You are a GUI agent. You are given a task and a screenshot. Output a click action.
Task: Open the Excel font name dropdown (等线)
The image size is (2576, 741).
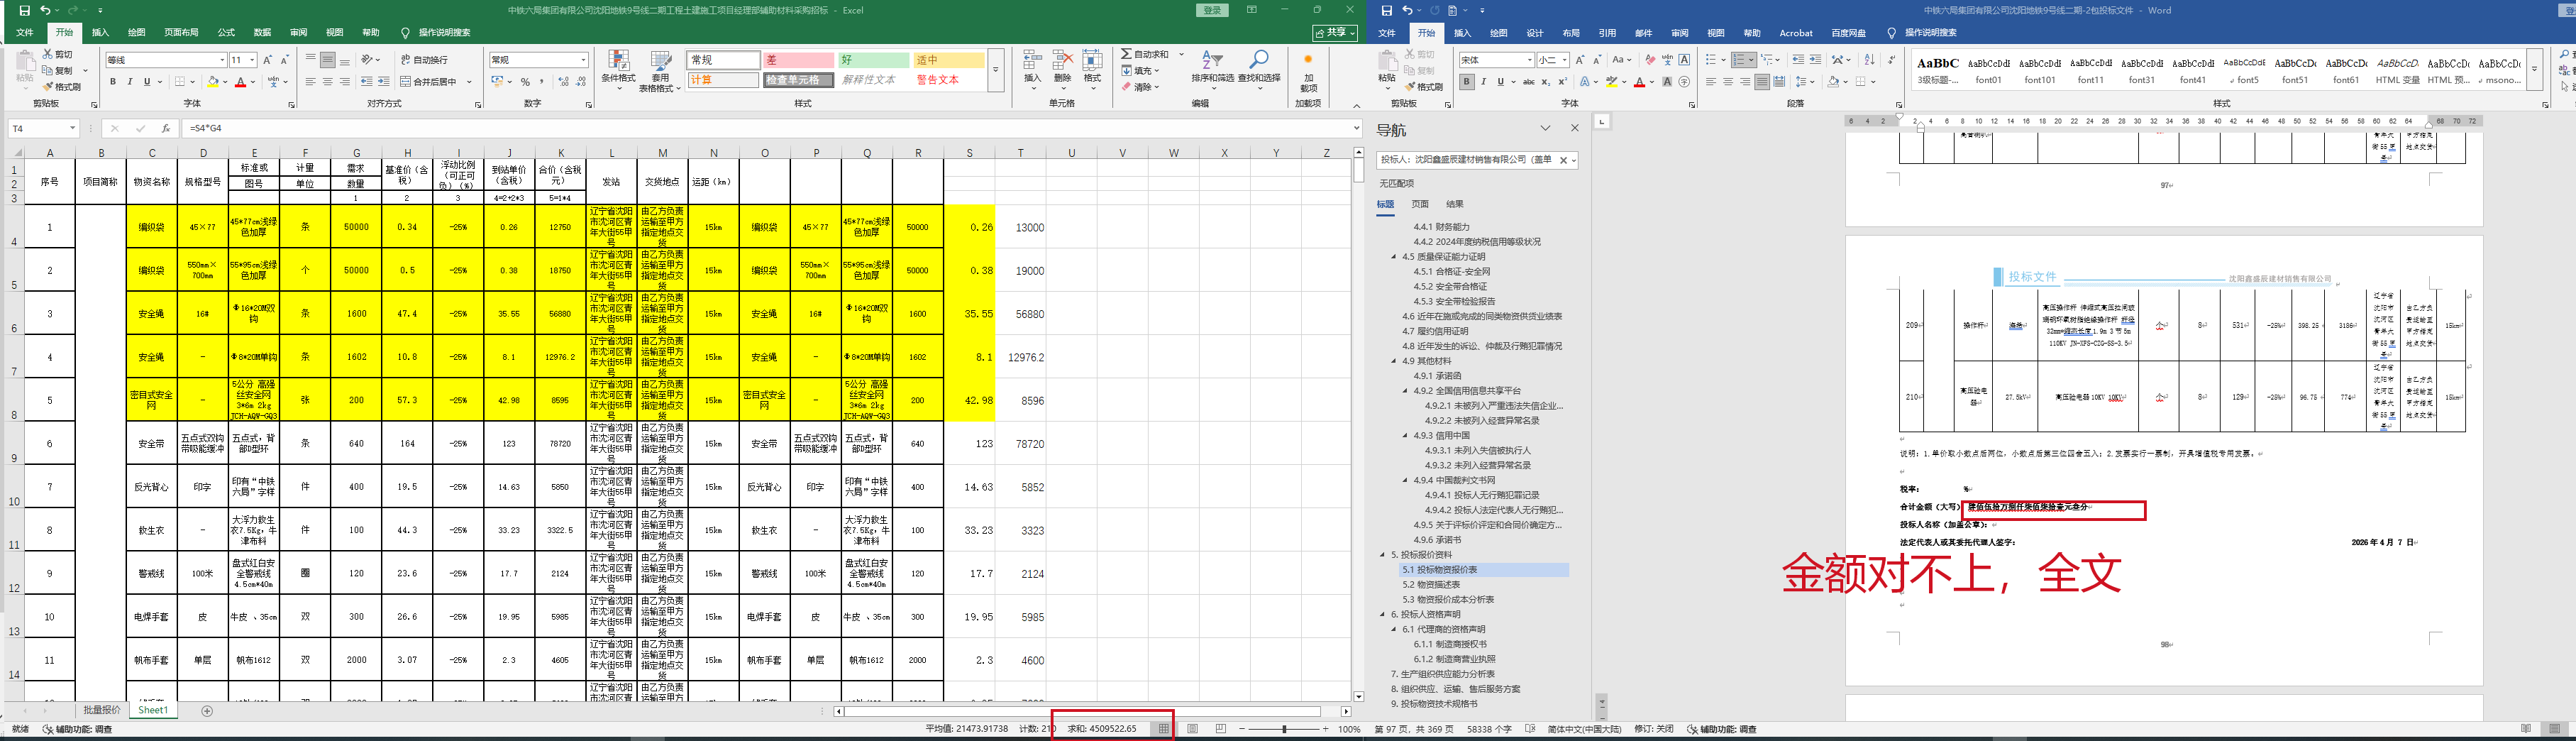coord(222,60)
